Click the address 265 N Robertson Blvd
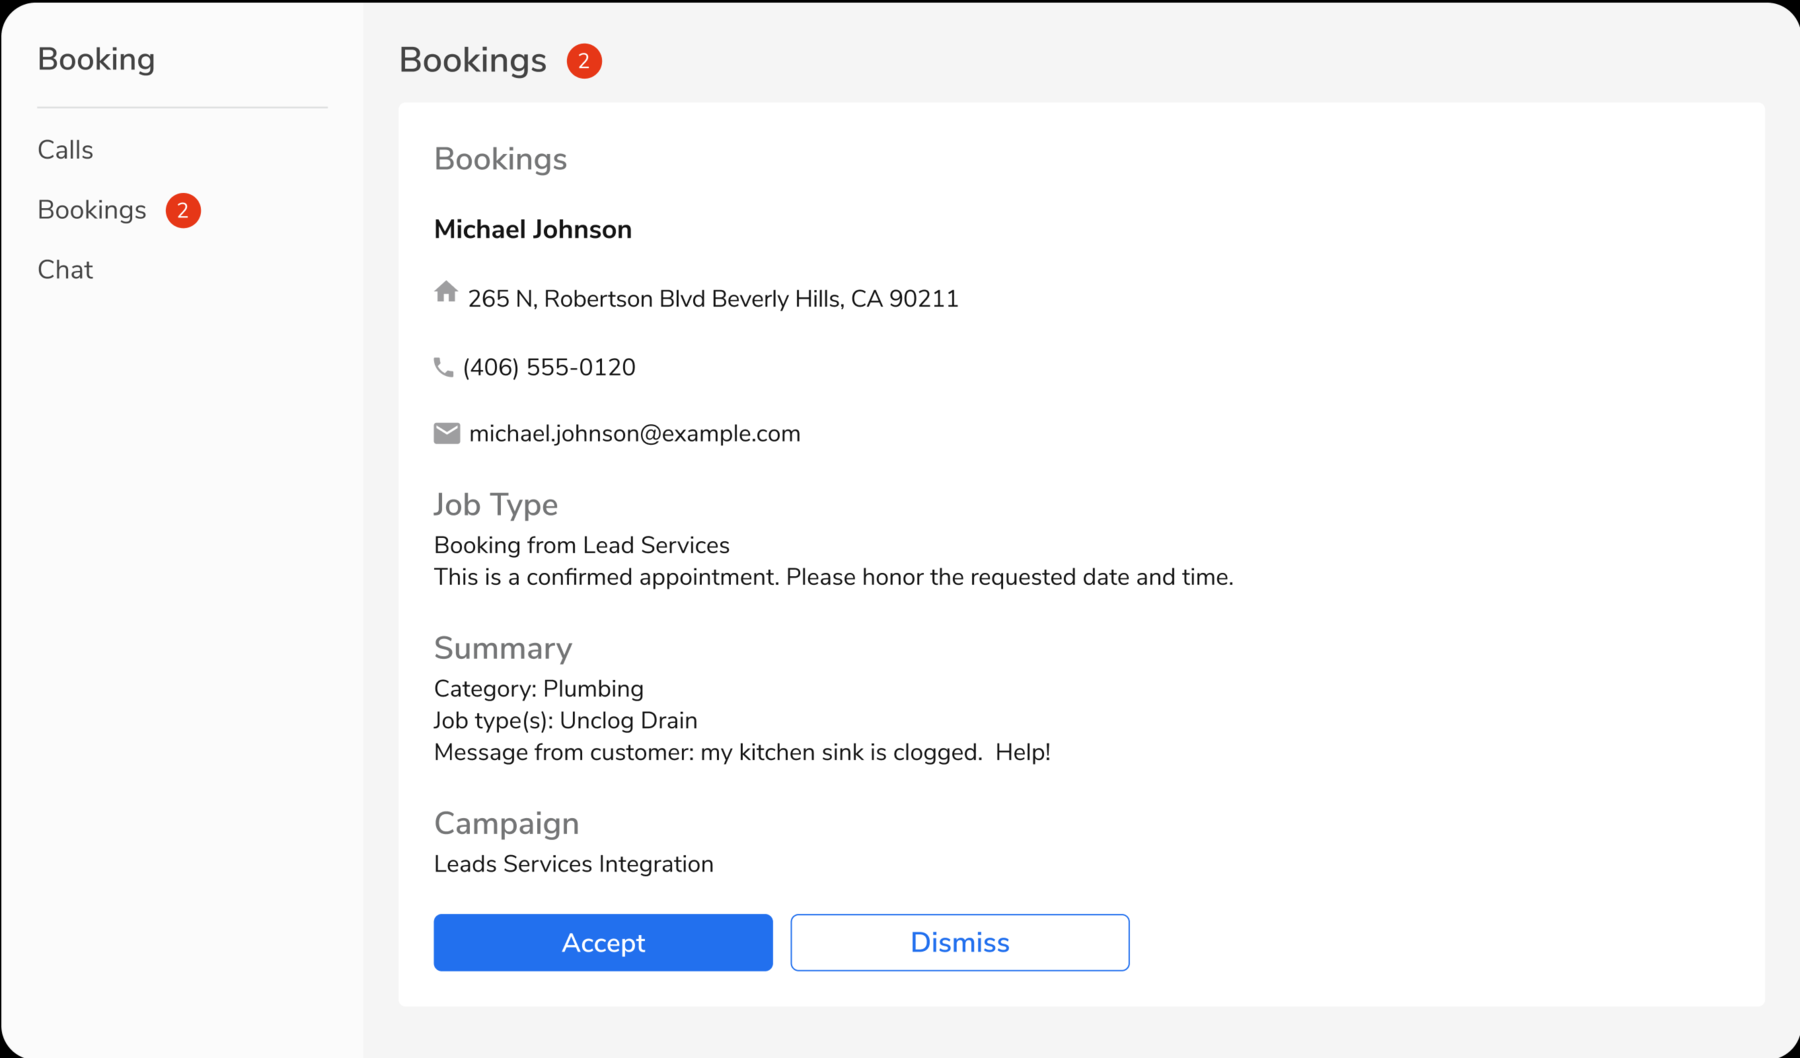1800x1058 pixels. (x=714, y=297)
